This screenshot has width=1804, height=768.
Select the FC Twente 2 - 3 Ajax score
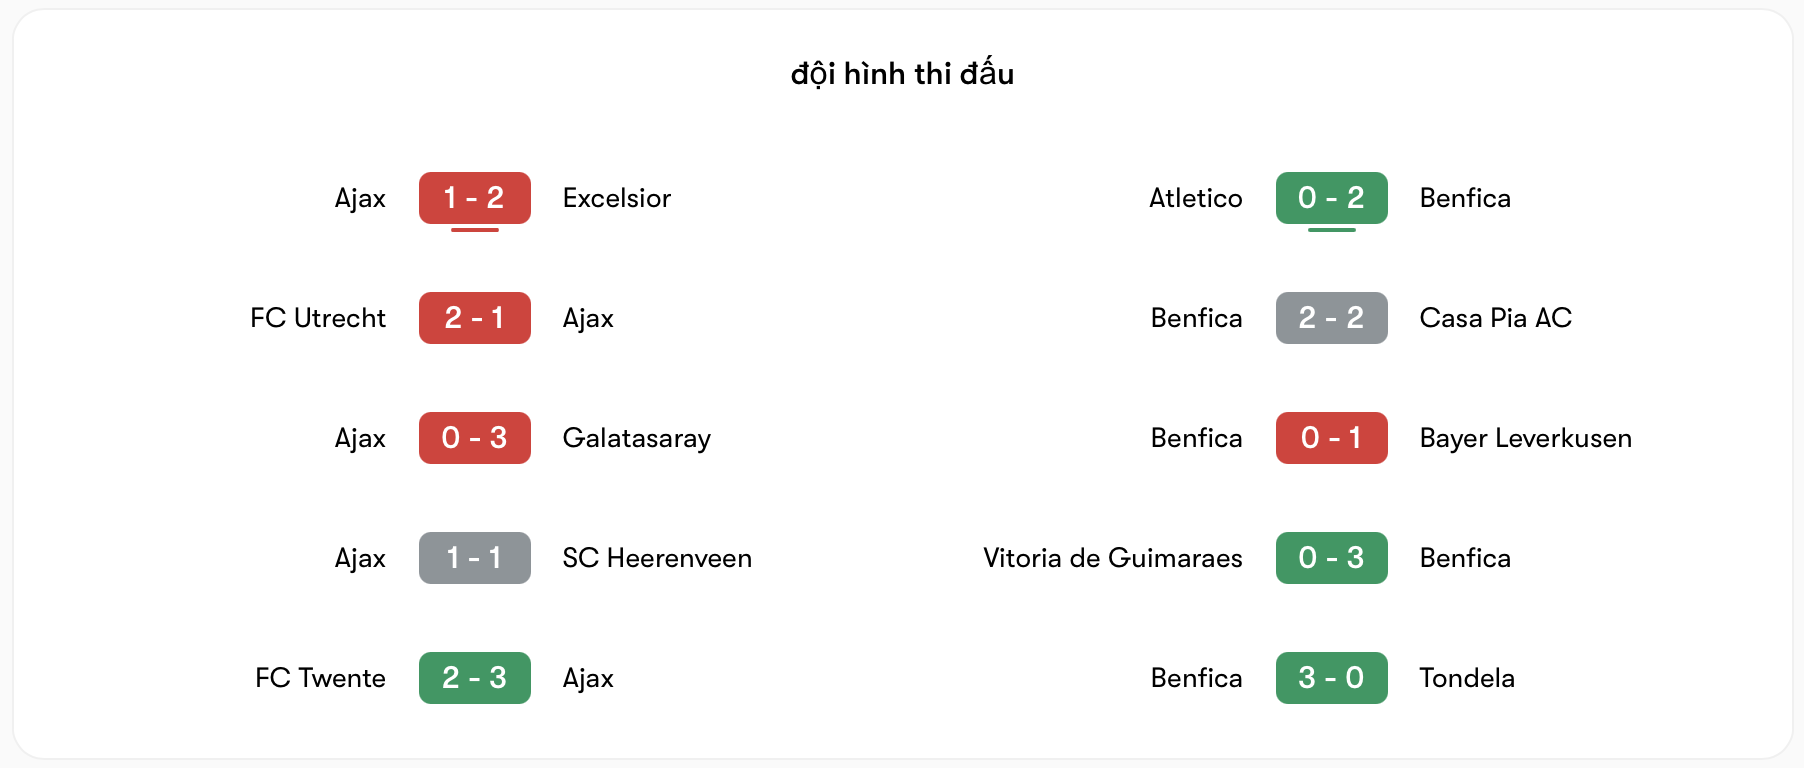coord(474,678)
